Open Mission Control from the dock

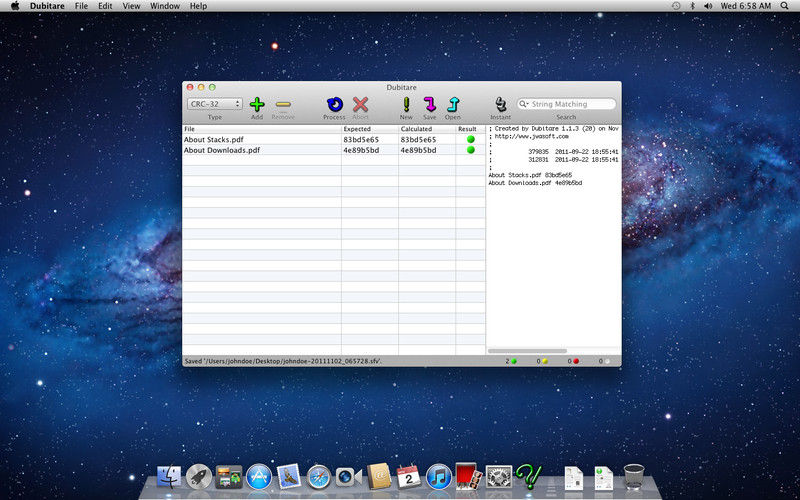click(x=229, y=476)
